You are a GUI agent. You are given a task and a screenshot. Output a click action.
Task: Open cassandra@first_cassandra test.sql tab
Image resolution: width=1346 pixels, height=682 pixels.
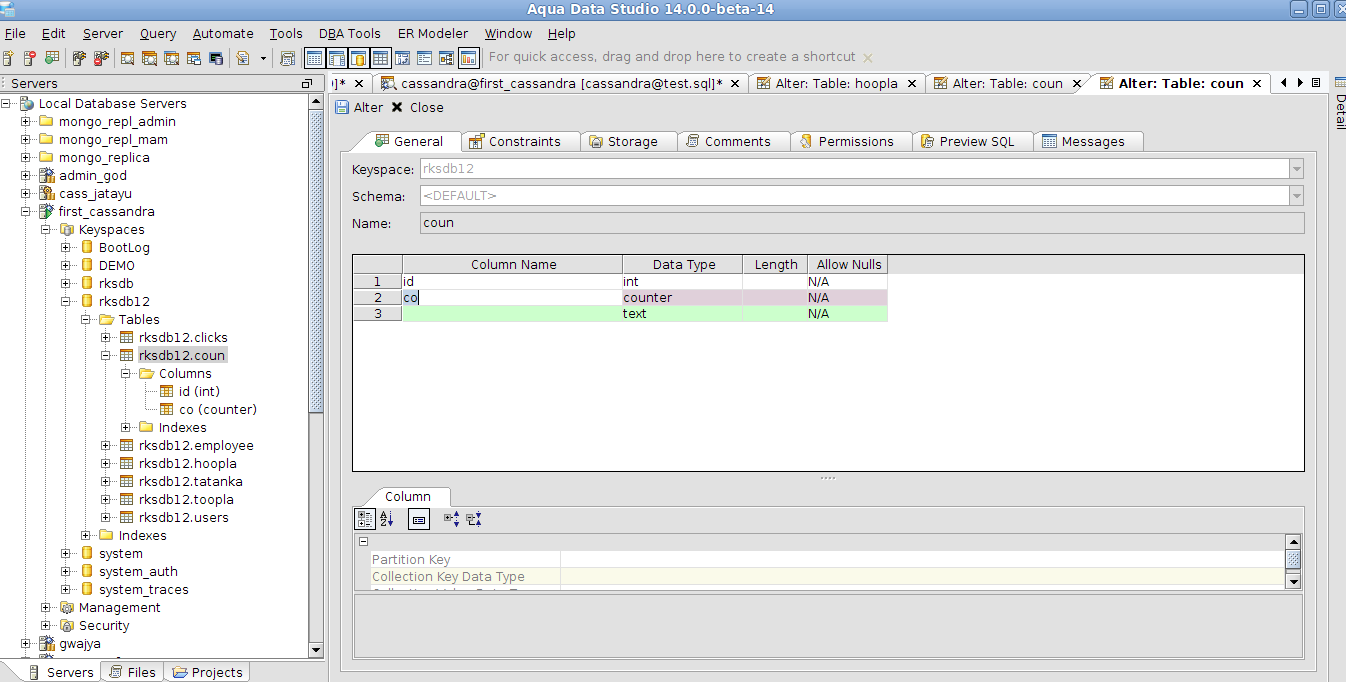point(560,83)
